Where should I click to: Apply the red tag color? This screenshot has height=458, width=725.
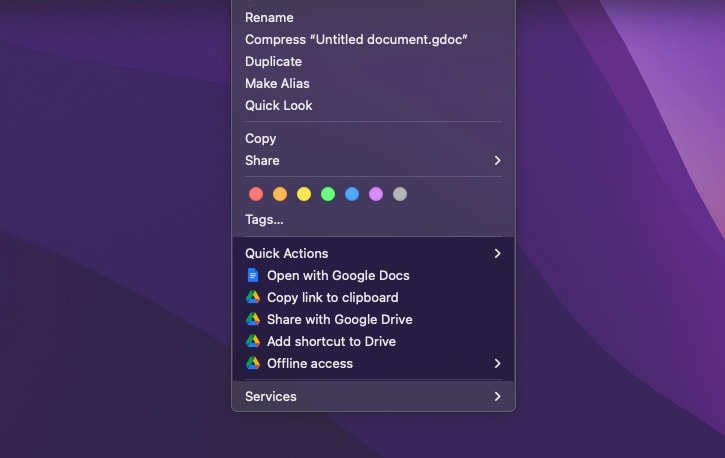click(x=256, y=194)
